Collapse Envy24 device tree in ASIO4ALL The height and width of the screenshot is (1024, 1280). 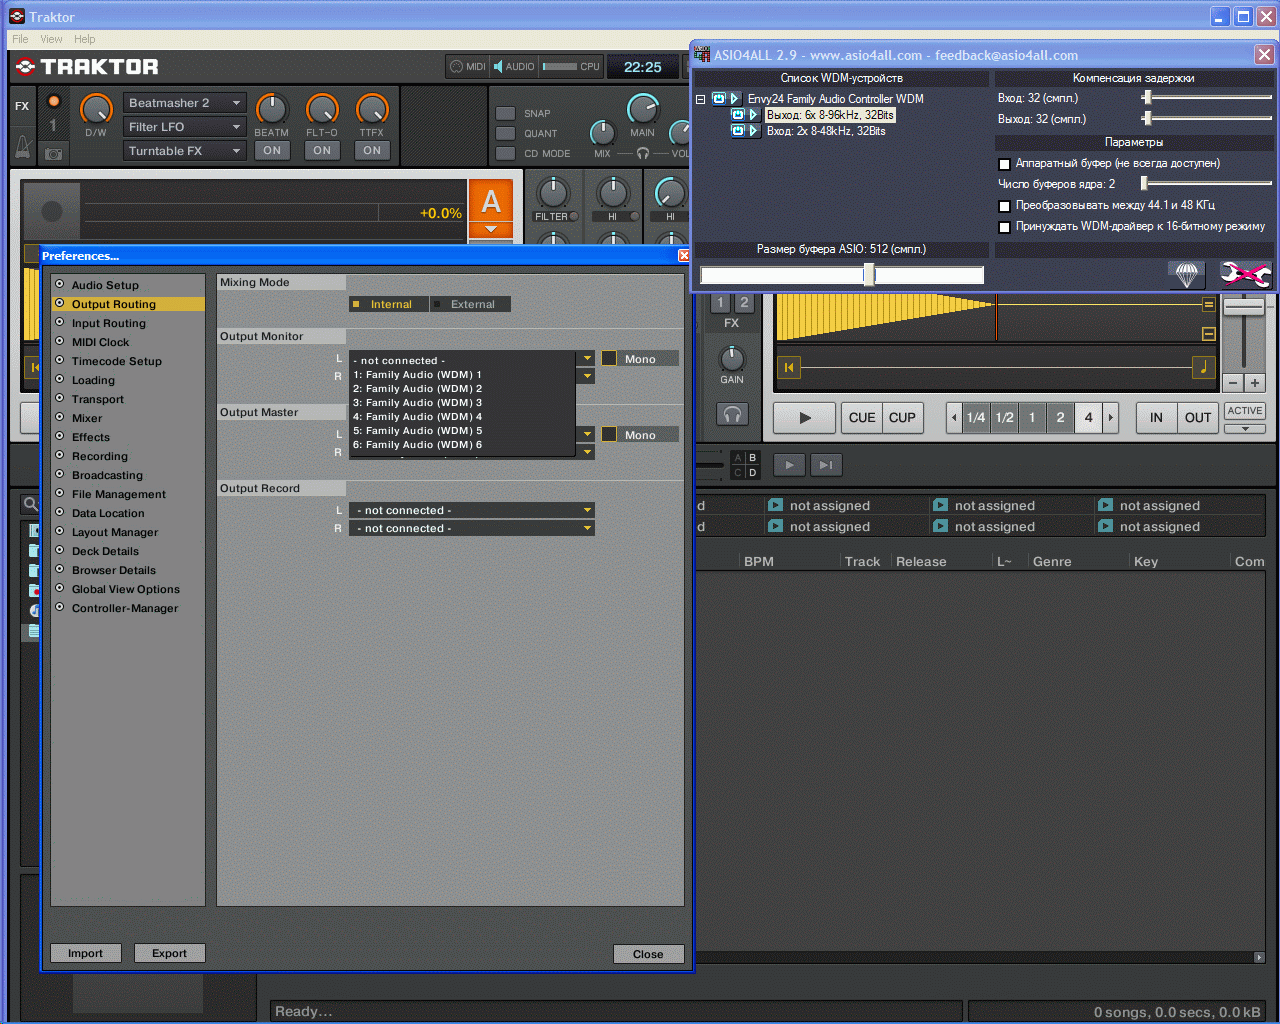pyautogui.click(x=700, y=99)
